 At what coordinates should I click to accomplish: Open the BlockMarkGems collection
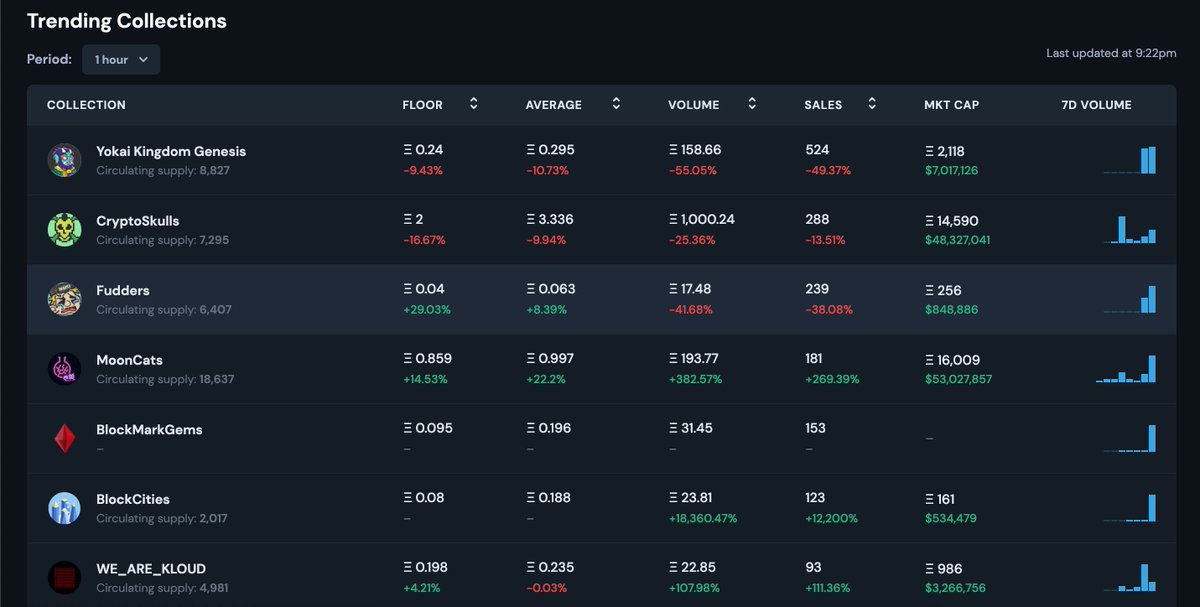(149, 429)
